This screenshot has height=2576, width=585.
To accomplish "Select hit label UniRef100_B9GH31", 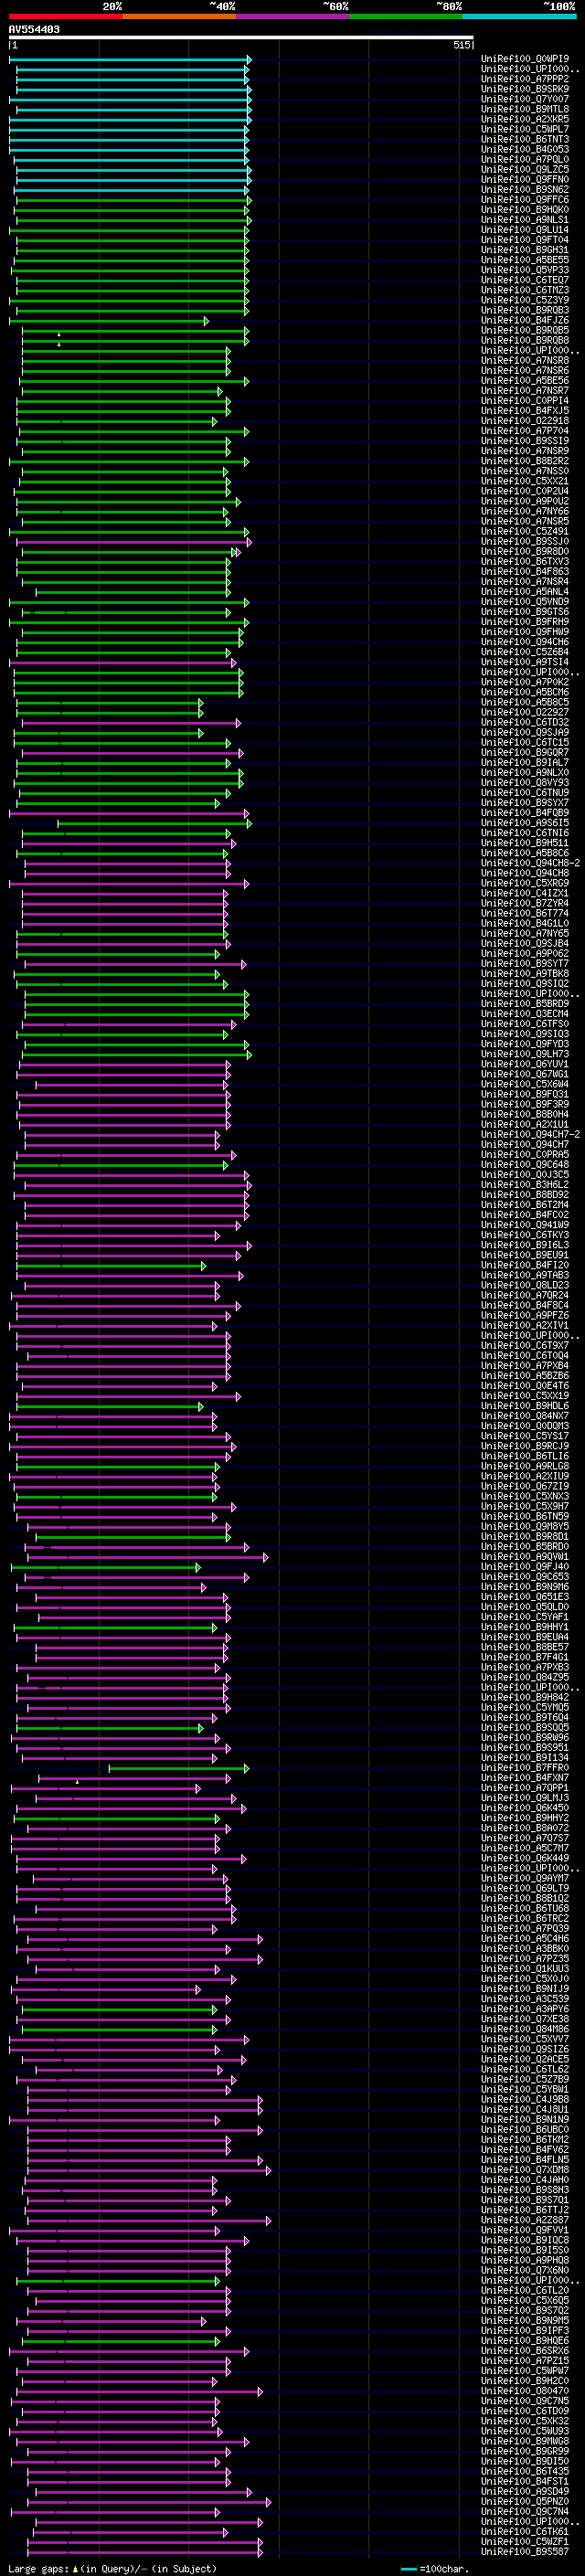I will pyautogui.click(x=525, y=250).
